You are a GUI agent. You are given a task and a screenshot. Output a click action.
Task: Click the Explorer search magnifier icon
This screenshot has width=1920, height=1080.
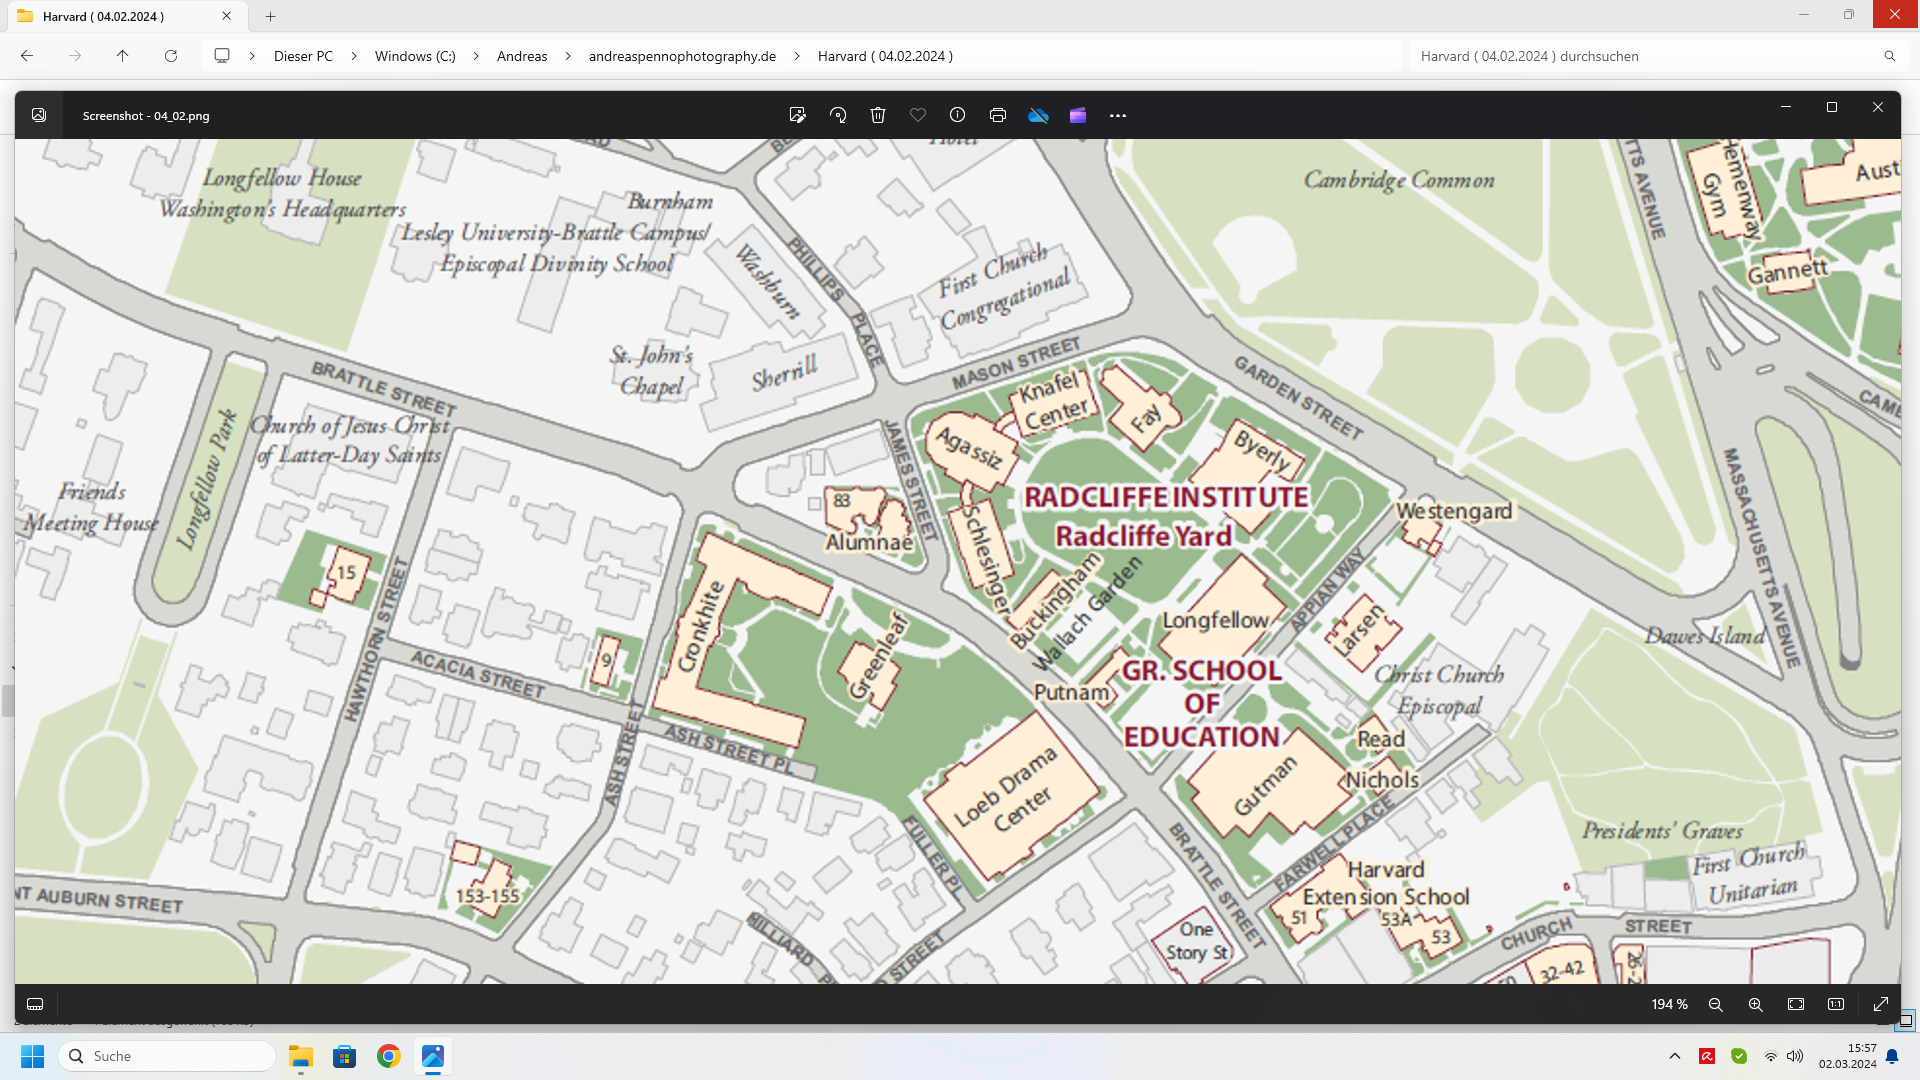pos(1890,56)
